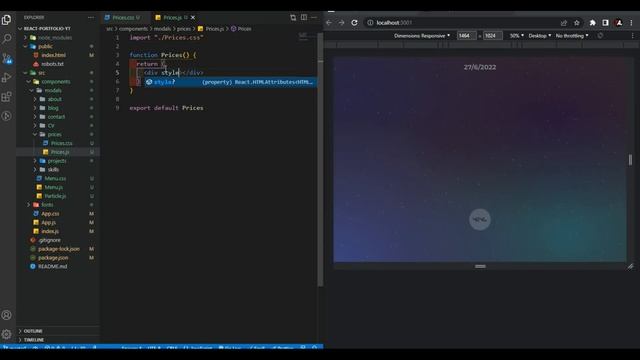Screen dimensions: 640x360
Task: Open the Search view in the activity bar
Action: [7, 39]
